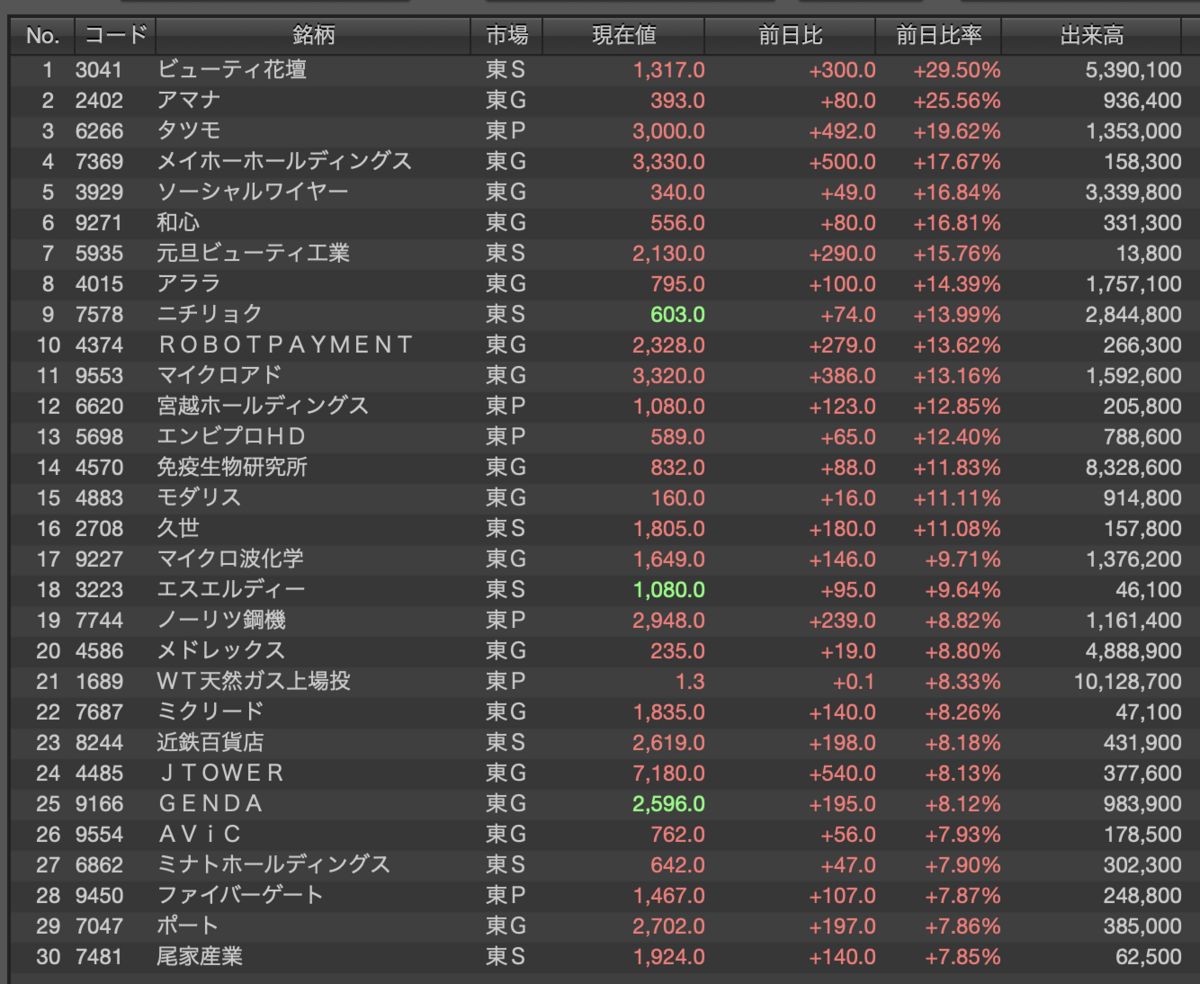
Task: Sort by the No. column header
Action: [42, 36]
